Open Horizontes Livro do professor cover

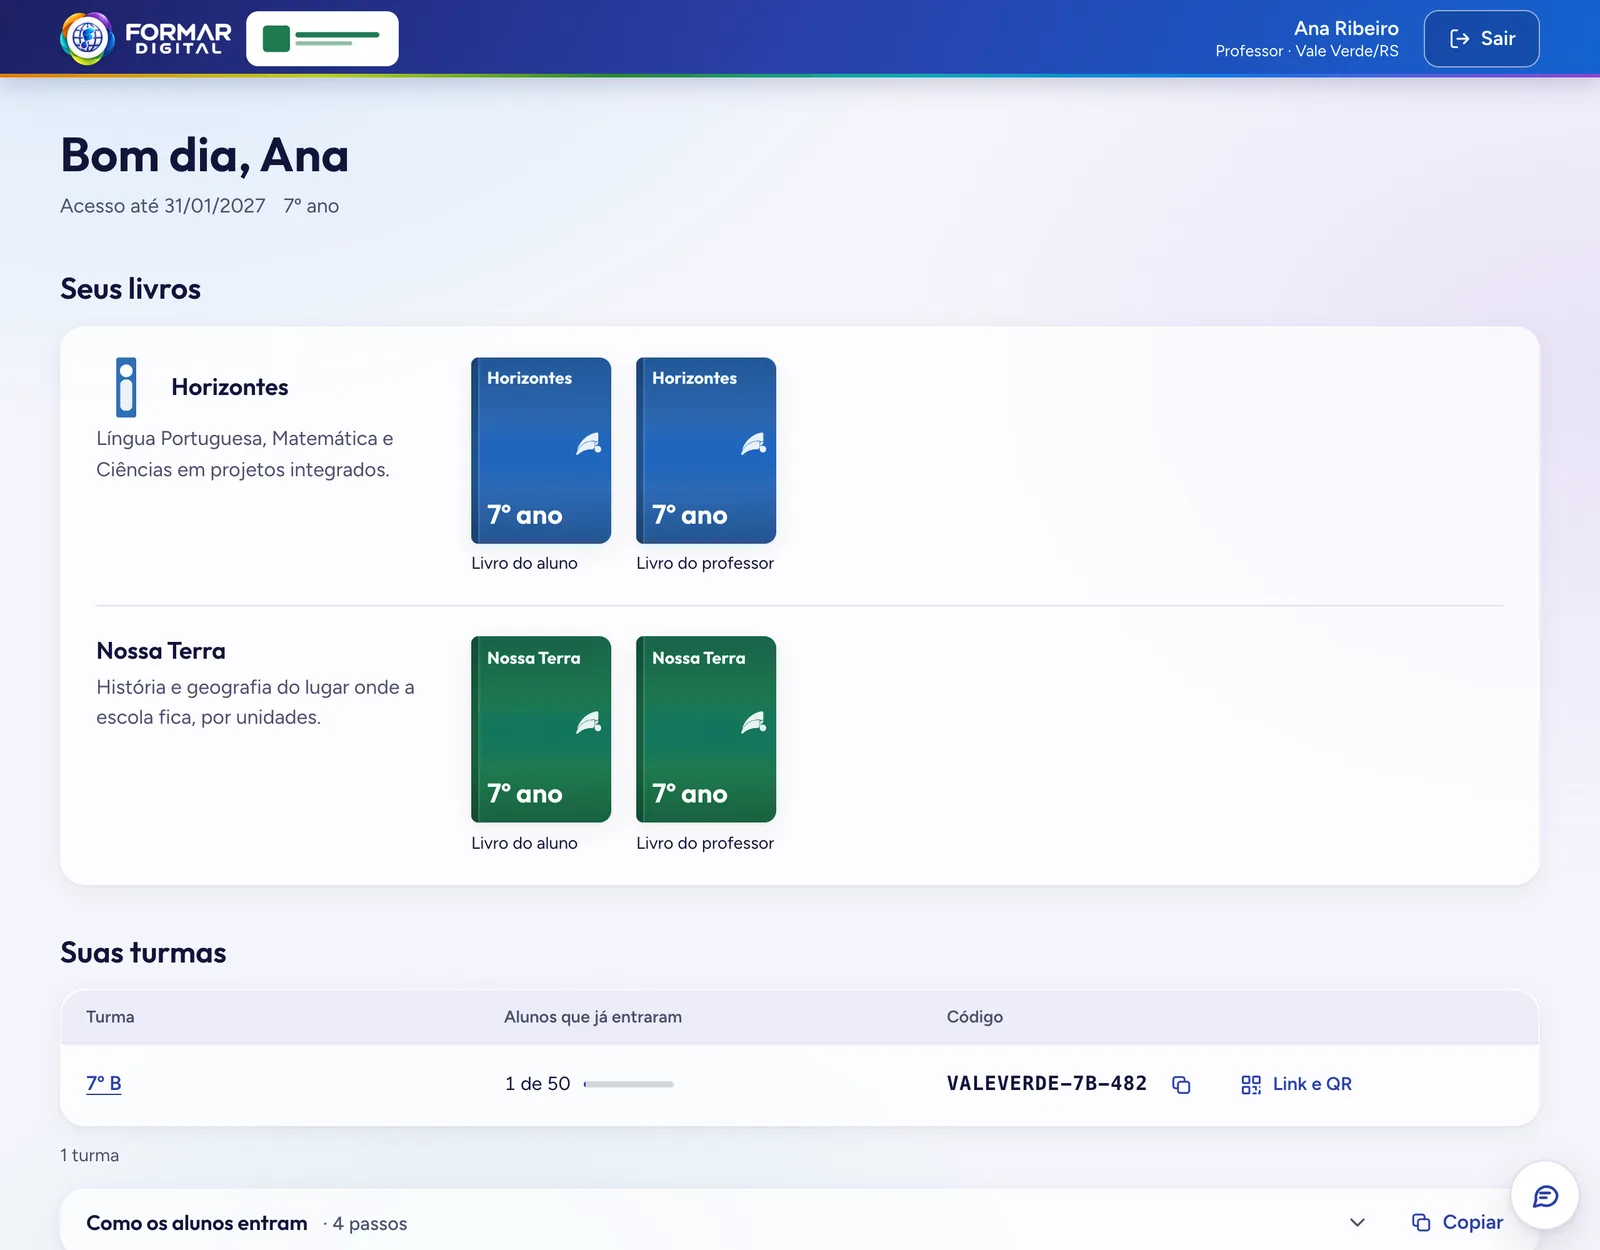coord(706,450)
